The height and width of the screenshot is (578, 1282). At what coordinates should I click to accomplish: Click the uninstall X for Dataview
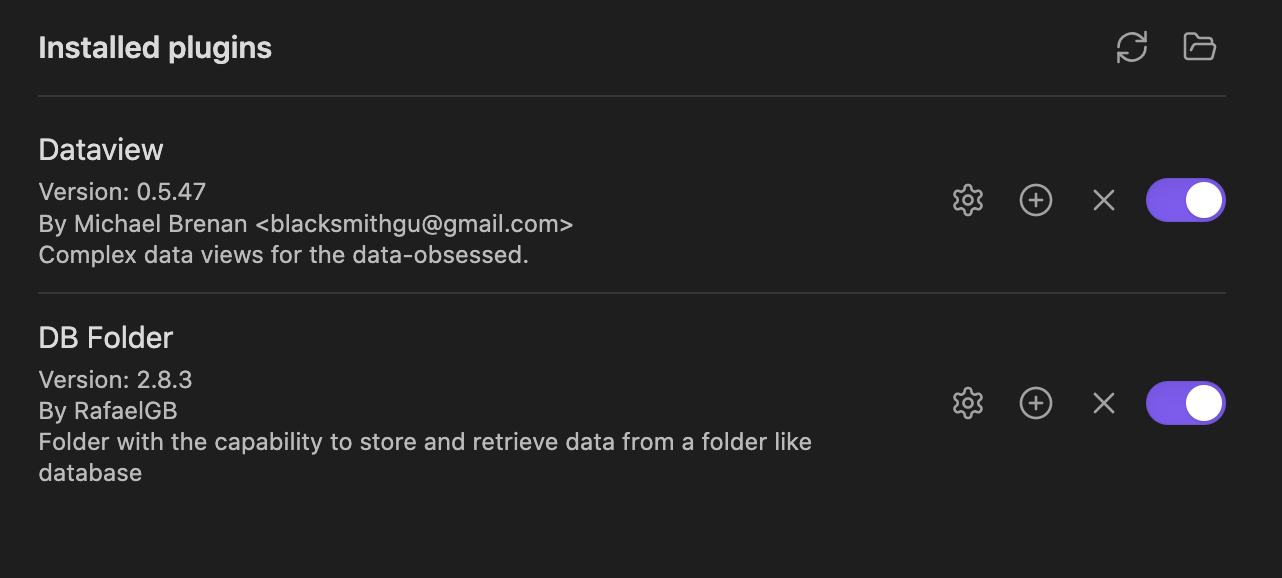[x=1103, y=200]
